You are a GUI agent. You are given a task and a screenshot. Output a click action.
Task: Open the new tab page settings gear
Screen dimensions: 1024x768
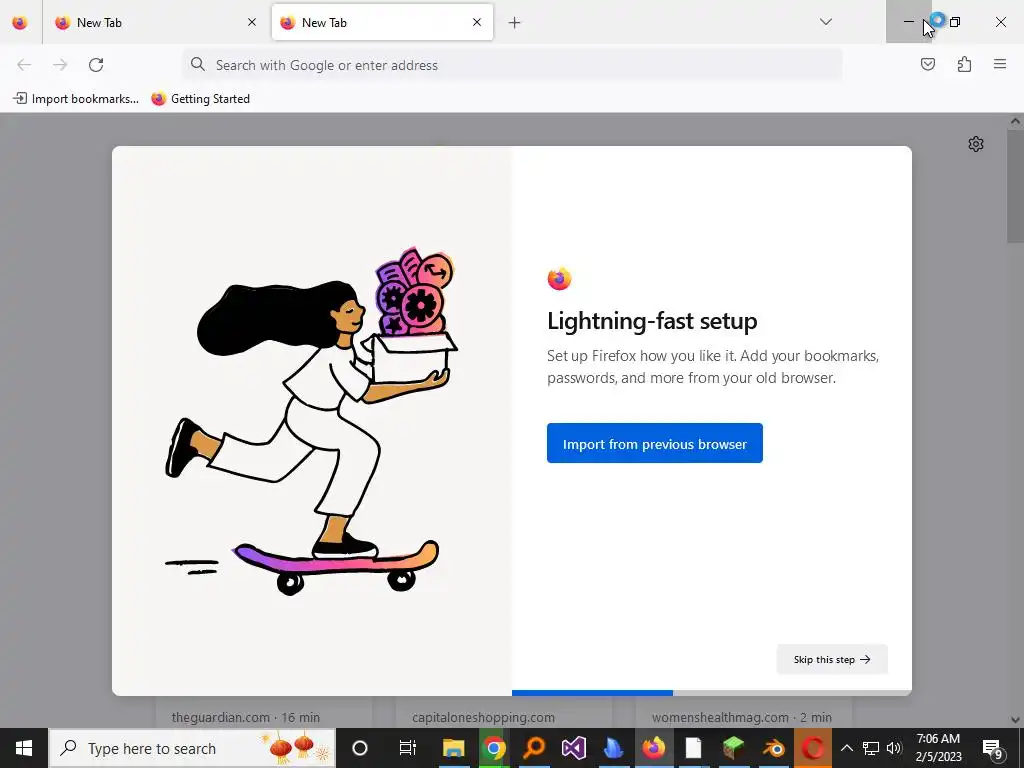click(976, 144)
